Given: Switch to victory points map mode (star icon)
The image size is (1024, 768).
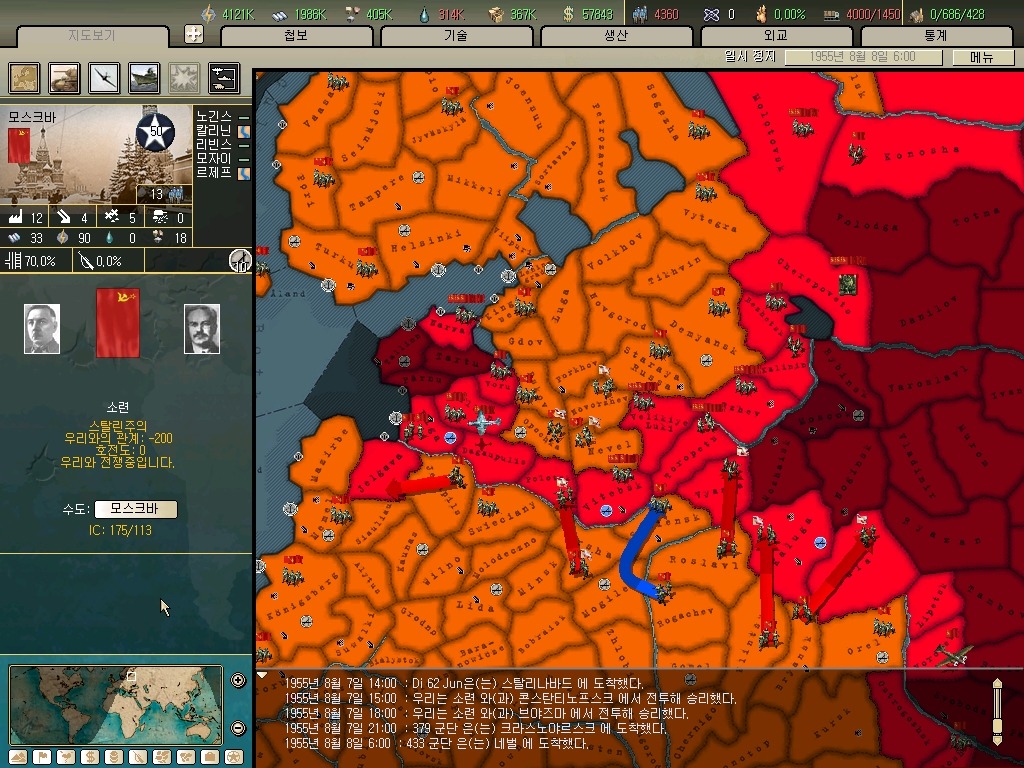Looking at the screenshot, I should pos(234,758).
